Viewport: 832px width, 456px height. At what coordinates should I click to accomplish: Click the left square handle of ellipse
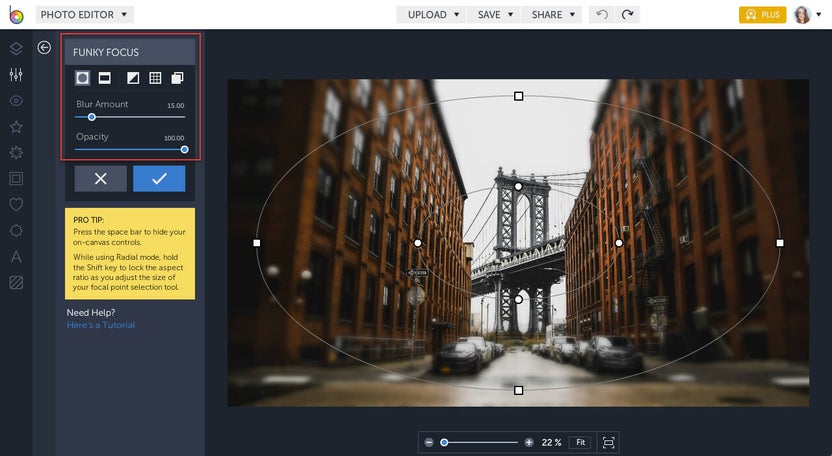point(257,243)
